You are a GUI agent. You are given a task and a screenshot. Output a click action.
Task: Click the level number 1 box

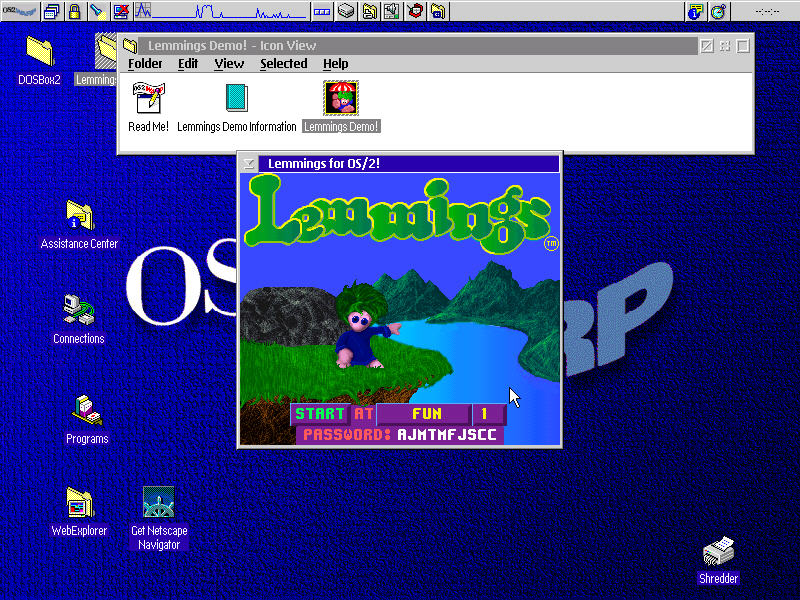pyautogui.click(x=489, y=414)
